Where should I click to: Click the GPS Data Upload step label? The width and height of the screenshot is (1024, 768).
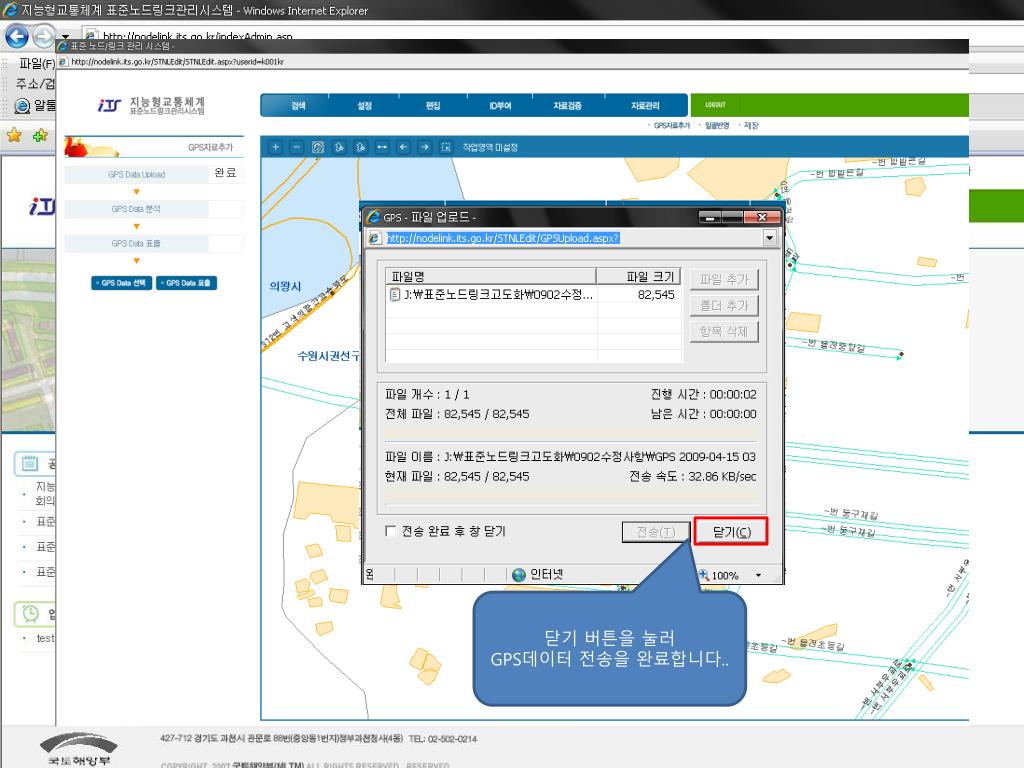coord(136,174)
